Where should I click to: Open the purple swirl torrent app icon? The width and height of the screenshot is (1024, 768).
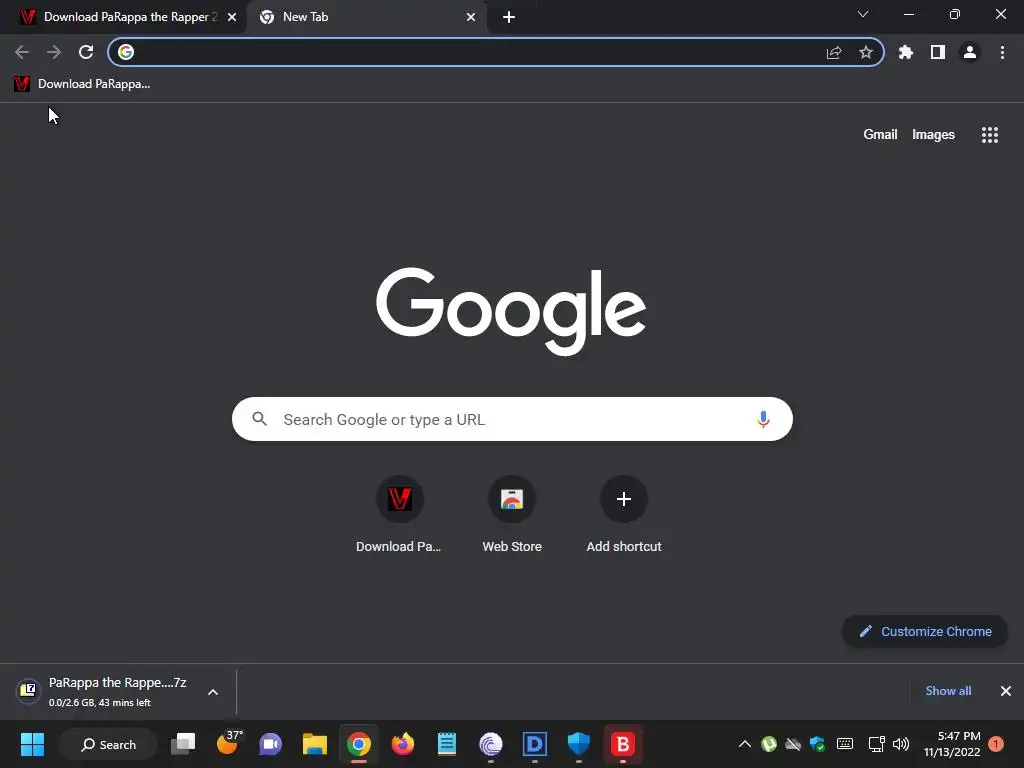[x=490, y=744]
